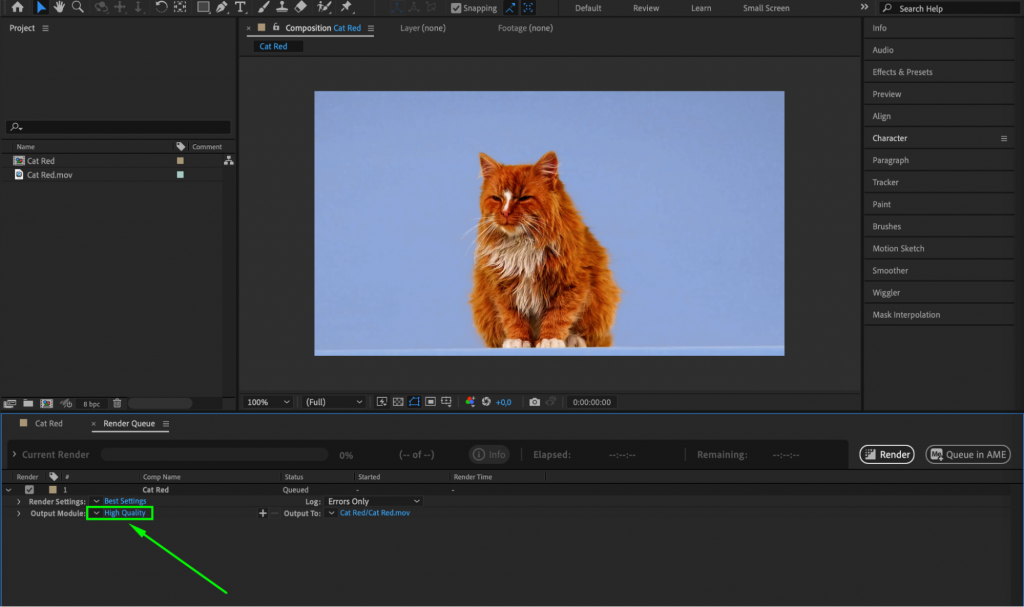Click the Render button

pyautogui.click(x=886, y=453)
